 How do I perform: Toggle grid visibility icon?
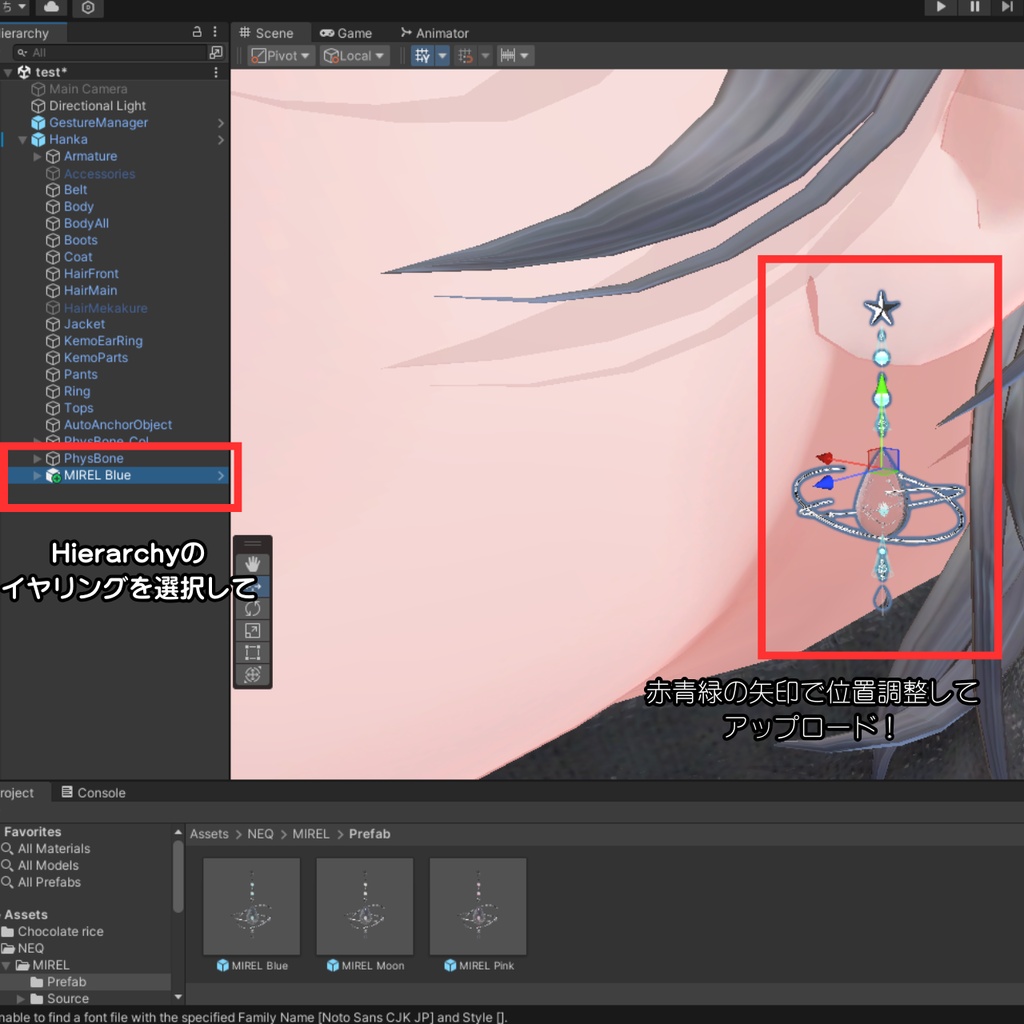click(x=423, y=56)
